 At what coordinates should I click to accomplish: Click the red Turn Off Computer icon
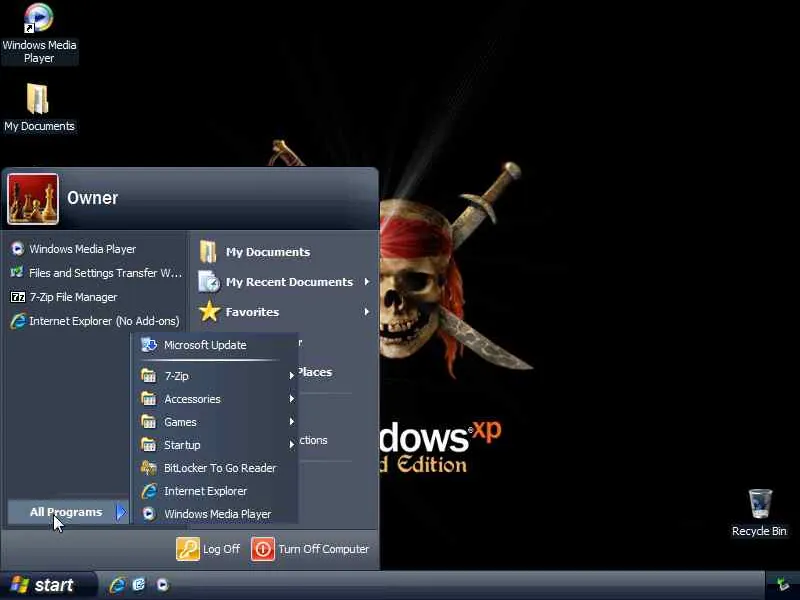(x=263, y=549)
